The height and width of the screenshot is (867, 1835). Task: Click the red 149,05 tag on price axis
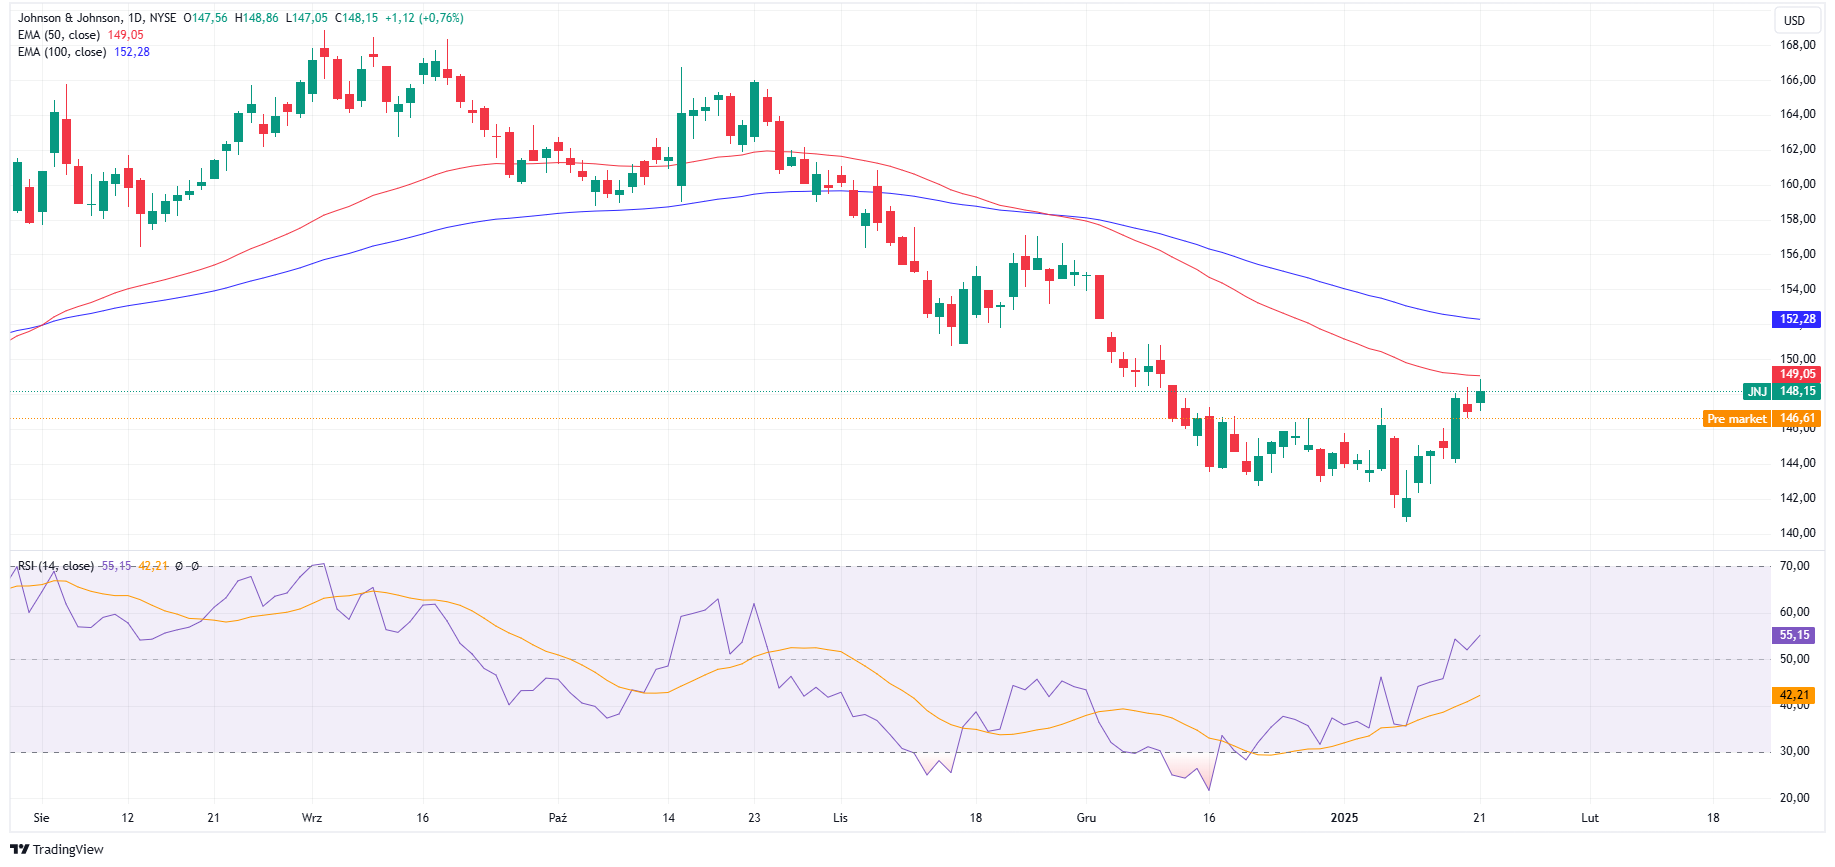coord(1797,374)
